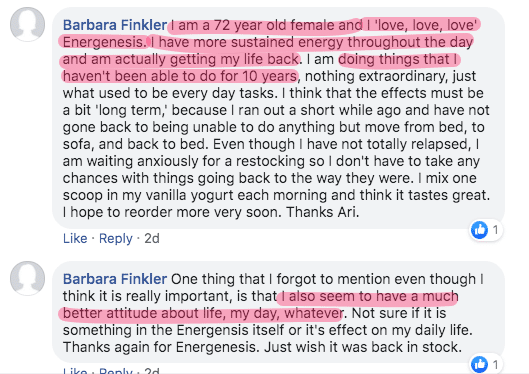Open Barbara Finkler's name on first comment
Image resolution: width=529 pixels, height=374 pixels.
tap(115, 25)
